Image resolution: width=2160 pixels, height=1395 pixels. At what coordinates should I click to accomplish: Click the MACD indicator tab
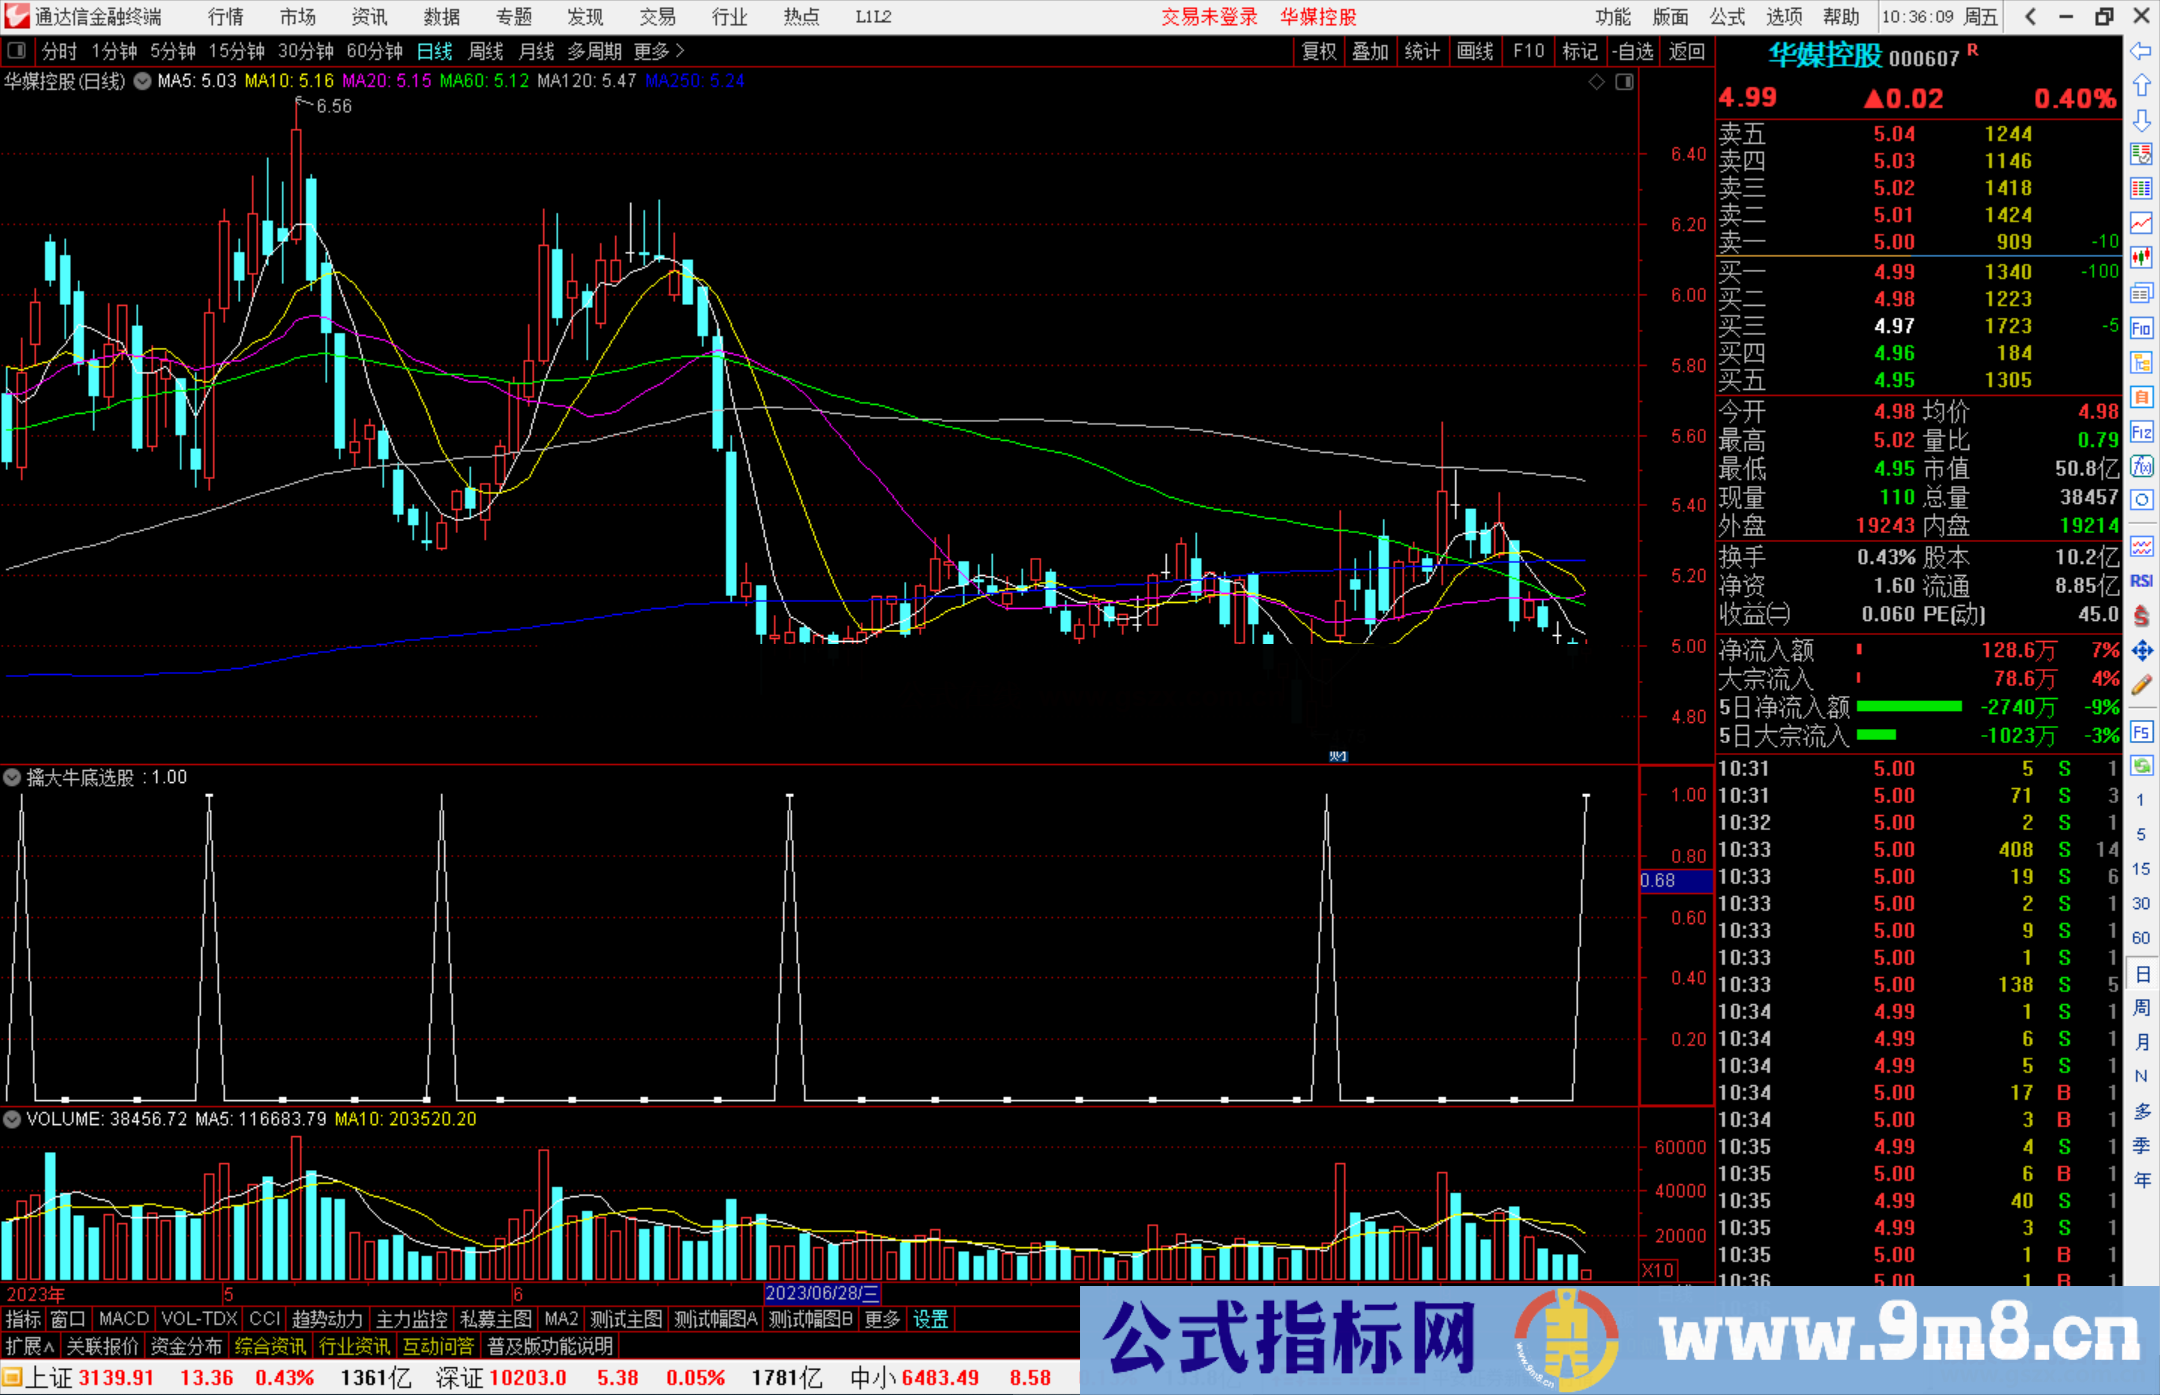tap(123, 1319)
